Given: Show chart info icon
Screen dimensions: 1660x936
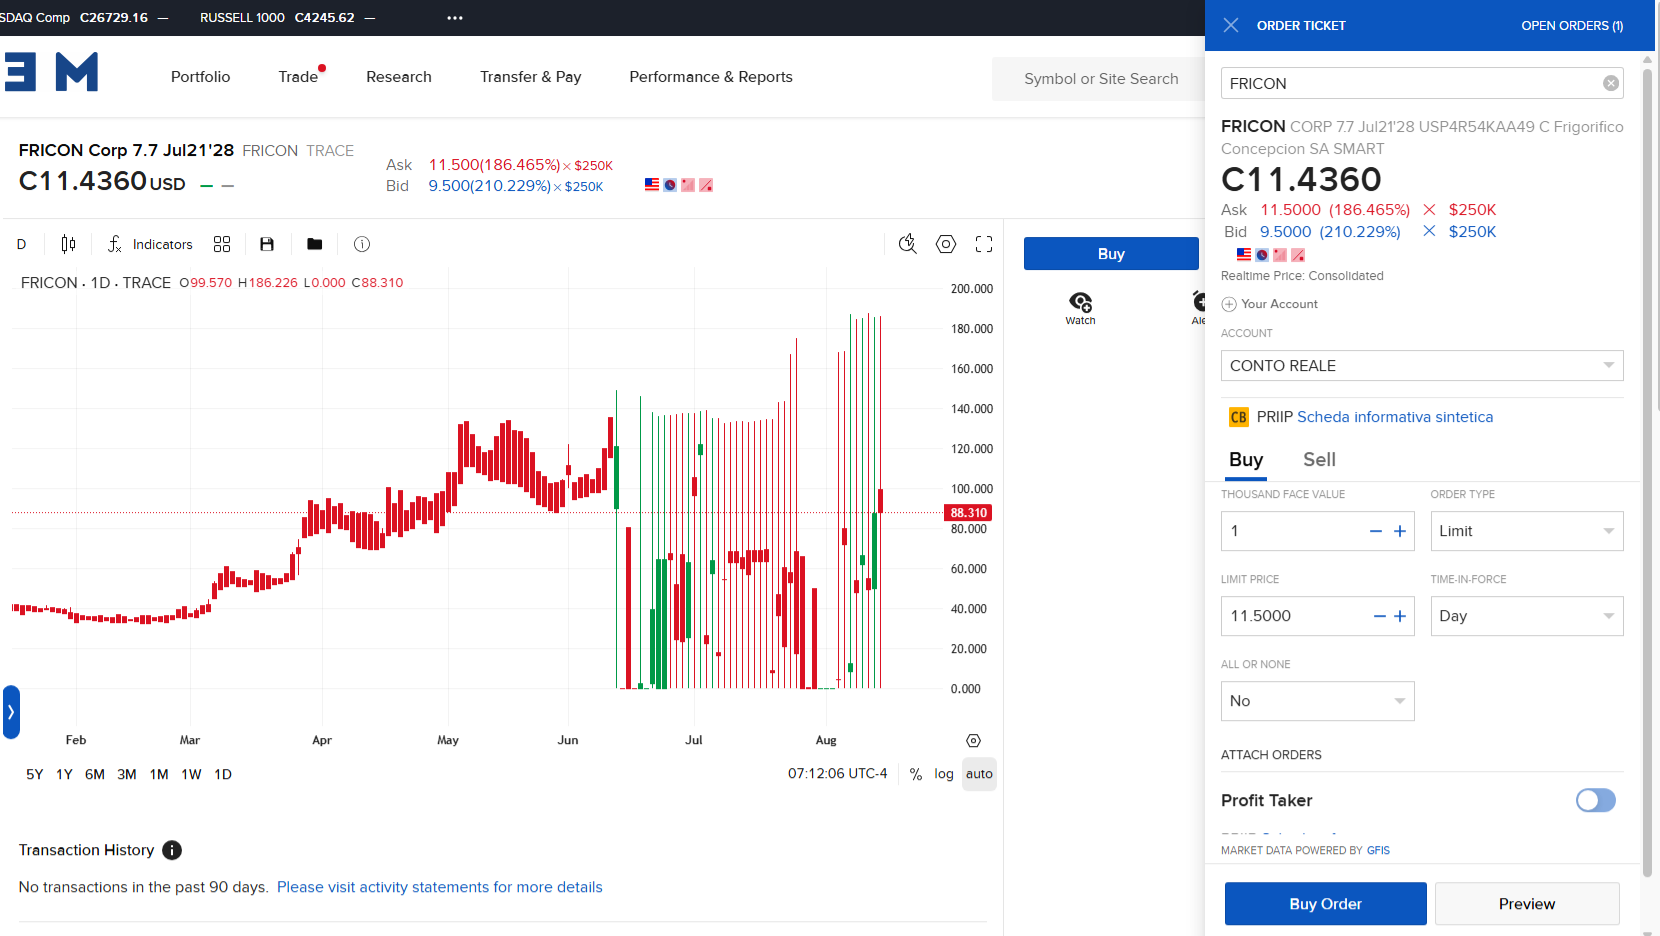Looking at the screenshot, I should [362, 244].
